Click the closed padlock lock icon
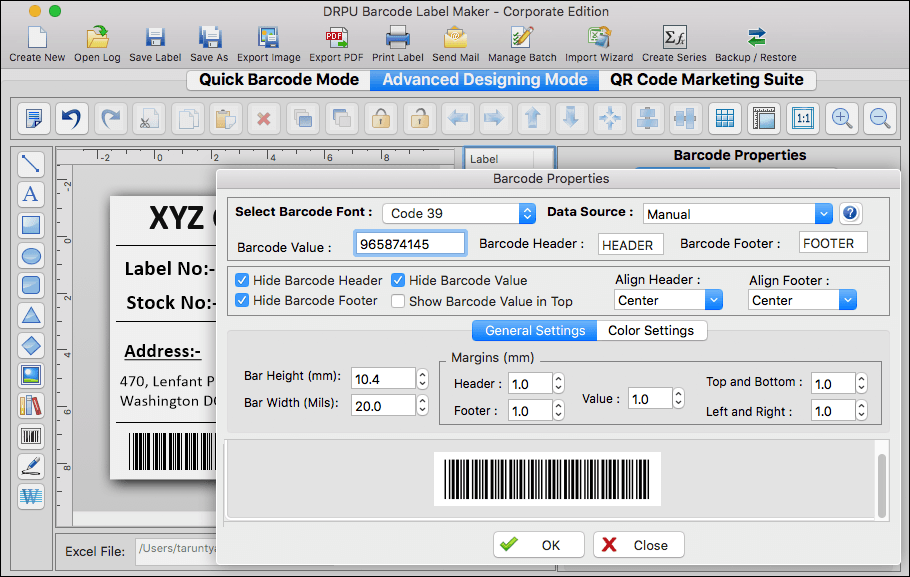The width and height of the screenshot is (910, 577). coord(381,118)
